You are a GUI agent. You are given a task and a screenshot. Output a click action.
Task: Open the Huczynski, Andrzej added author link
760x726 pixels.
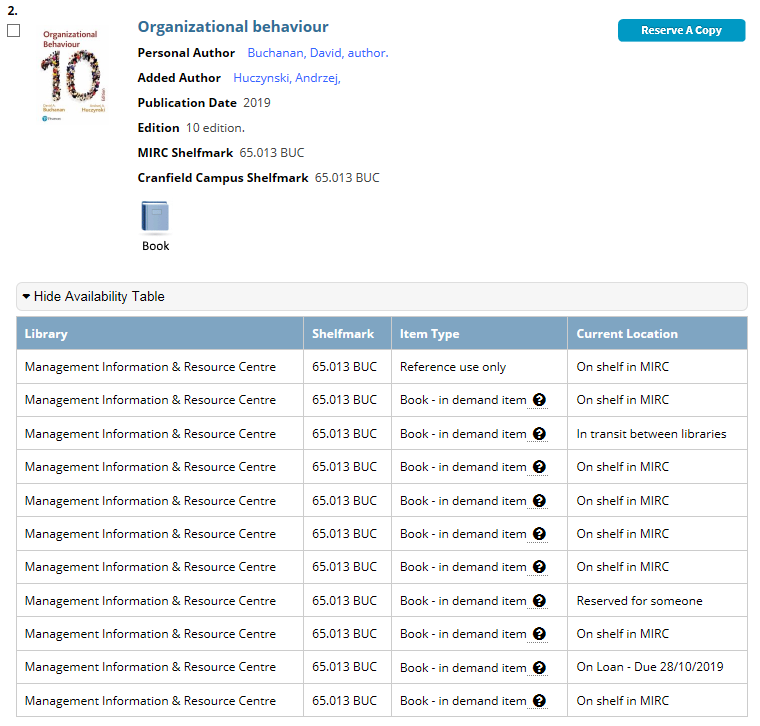tap(287, 78)
